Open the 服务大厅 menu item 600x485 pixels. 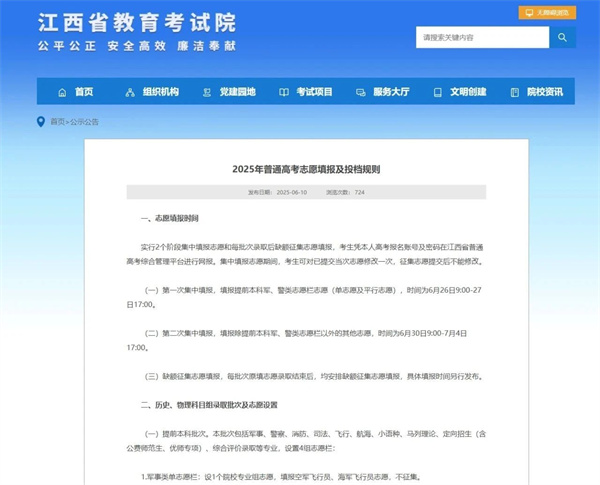click(x=391, y=92)
